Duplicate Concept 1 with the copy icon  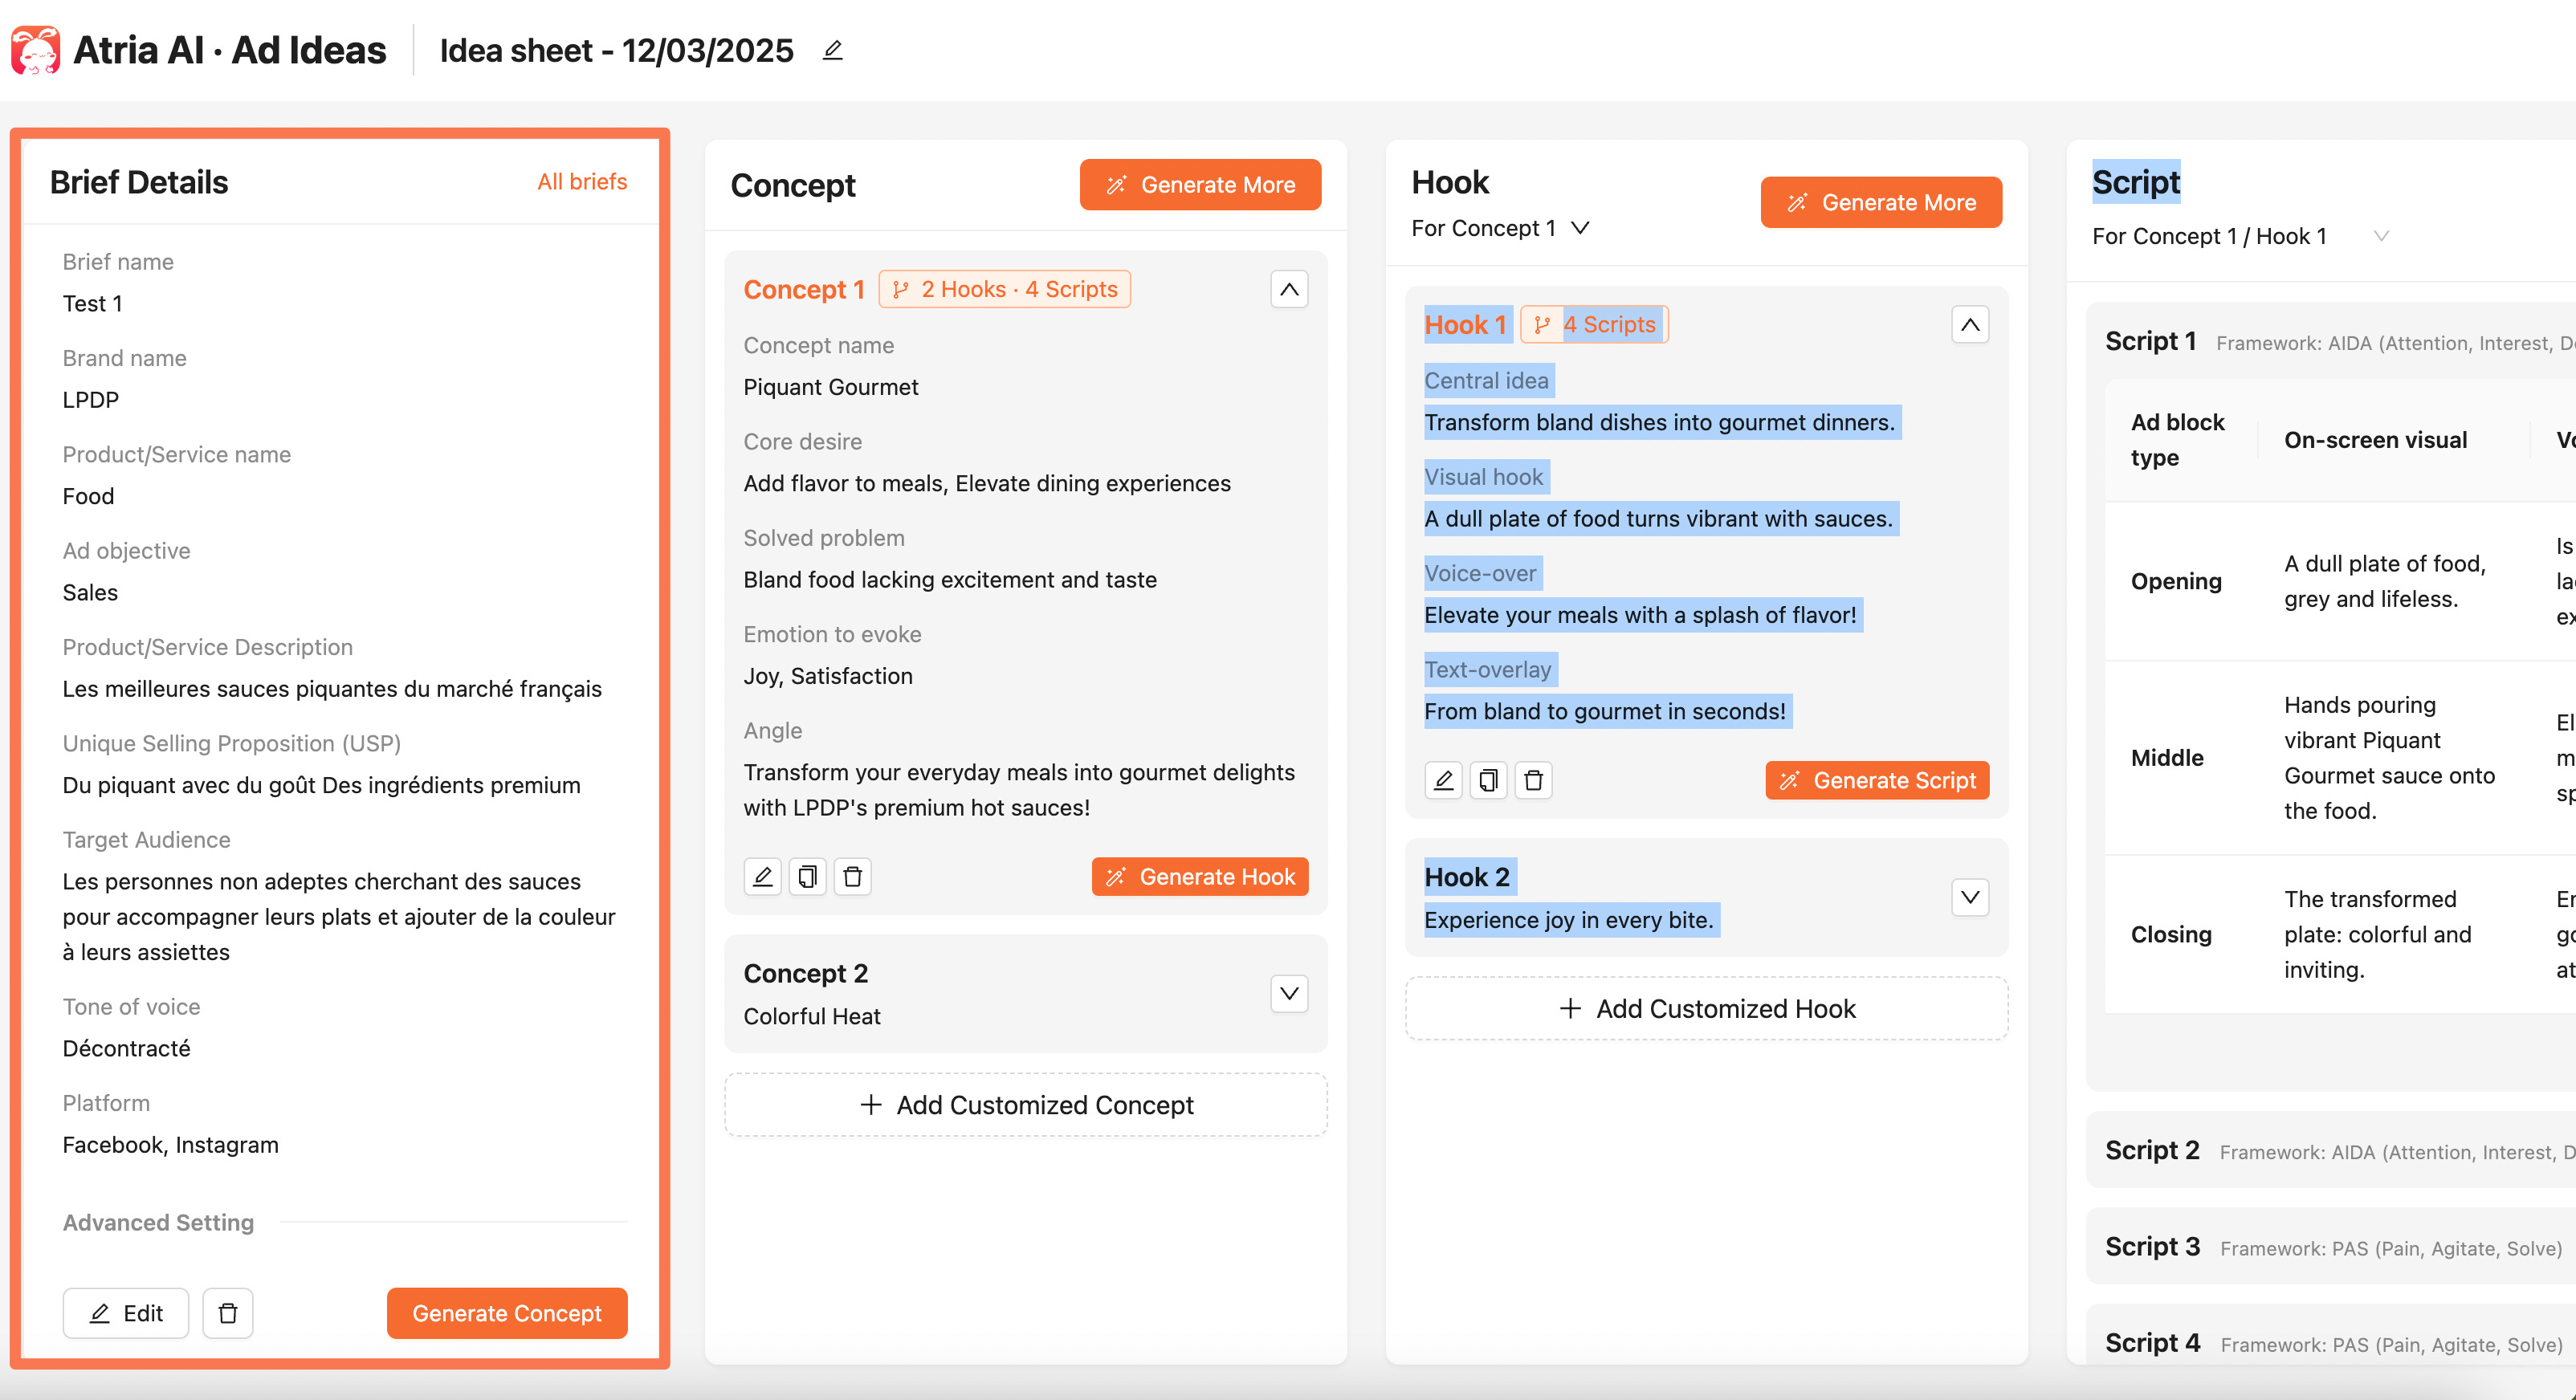807,876
